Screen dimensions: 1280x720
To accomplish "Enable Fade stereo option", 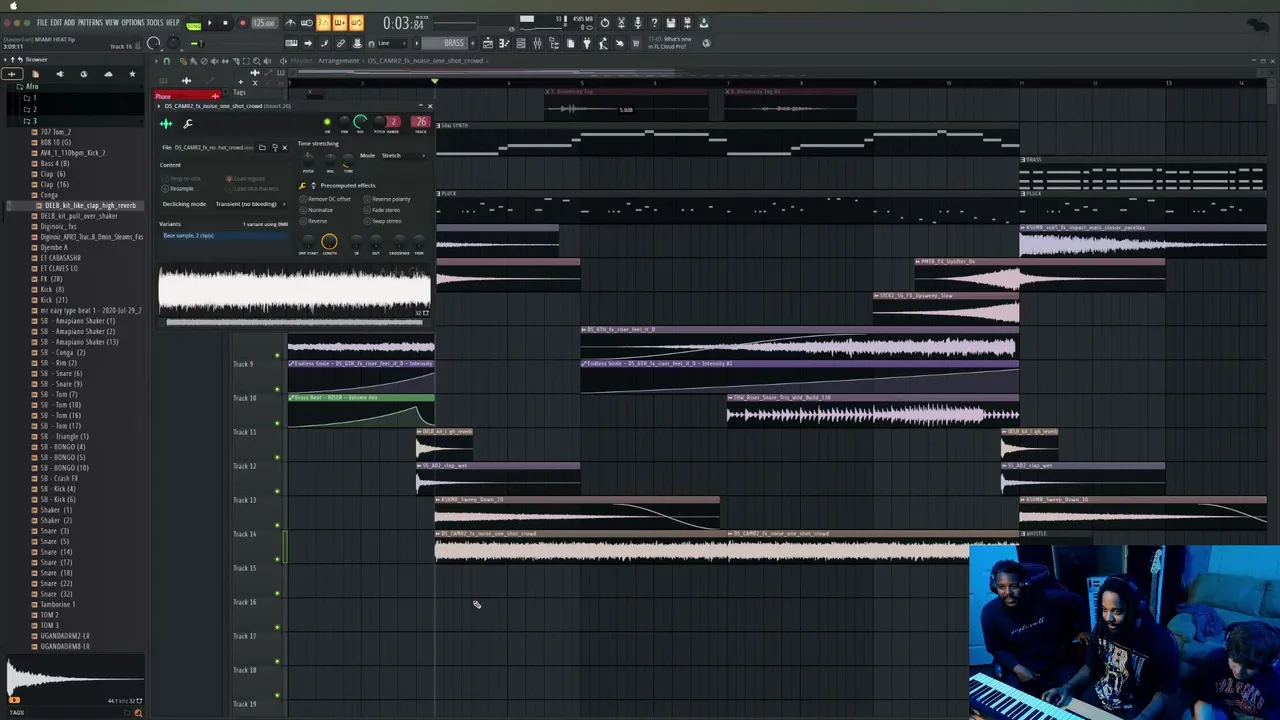I will point(383,210).
